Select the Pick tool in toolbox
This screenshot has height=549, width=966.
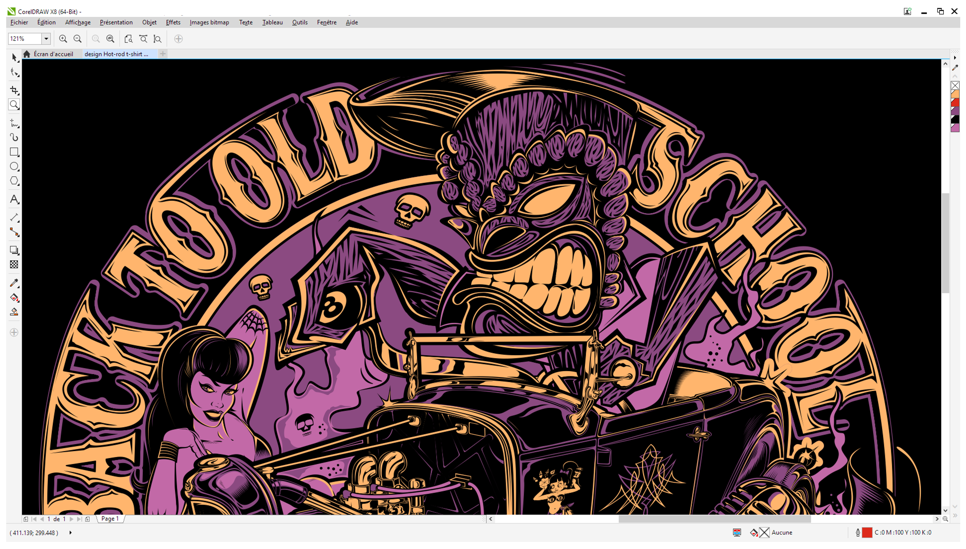pyautogui.click(x=14, y=57)
